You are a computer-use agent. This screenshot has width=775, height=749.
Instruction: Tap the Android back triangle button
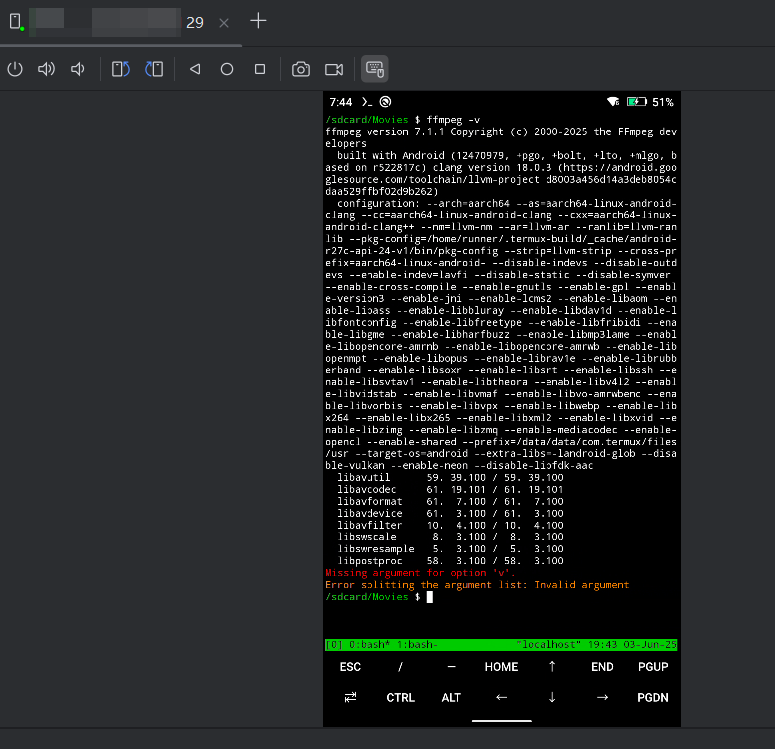[195, 69]
